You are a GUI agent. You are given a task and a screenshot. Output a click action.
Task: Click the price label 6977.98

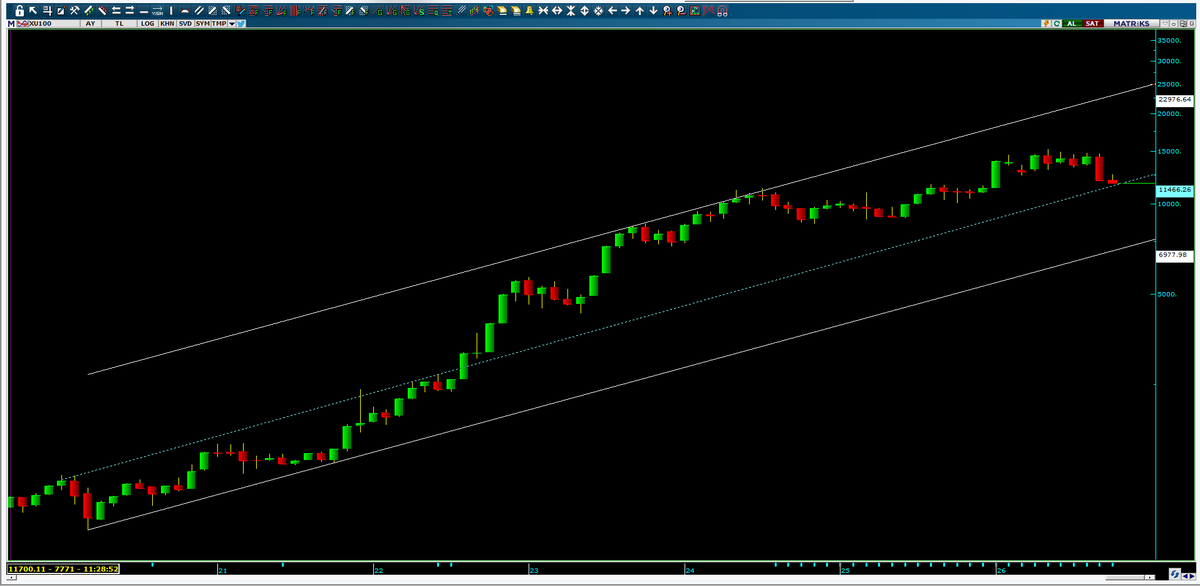(1174, 255)
